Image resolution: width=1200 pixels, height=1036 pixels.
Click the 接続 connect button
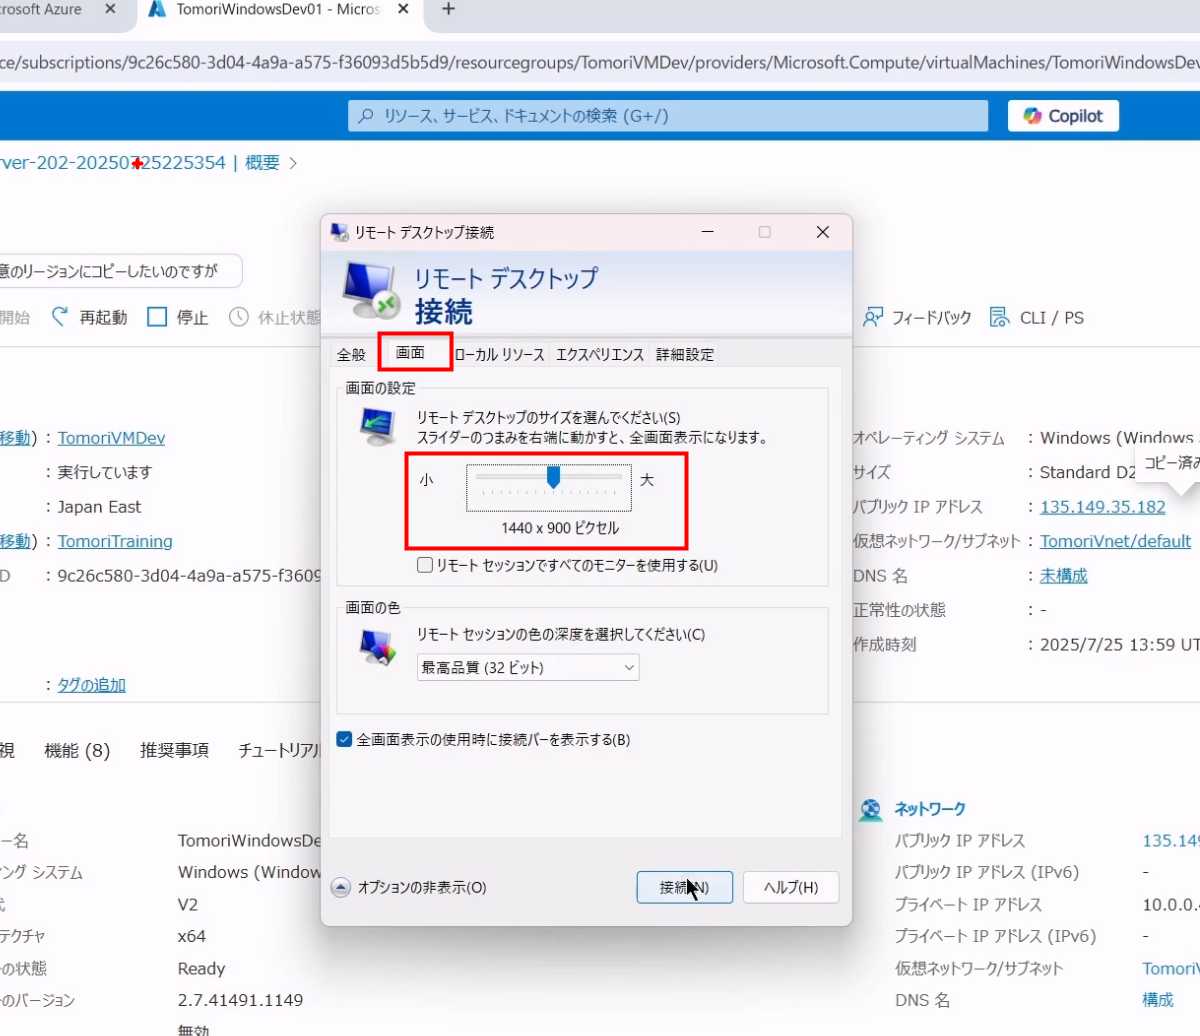(x=684, y=887)
